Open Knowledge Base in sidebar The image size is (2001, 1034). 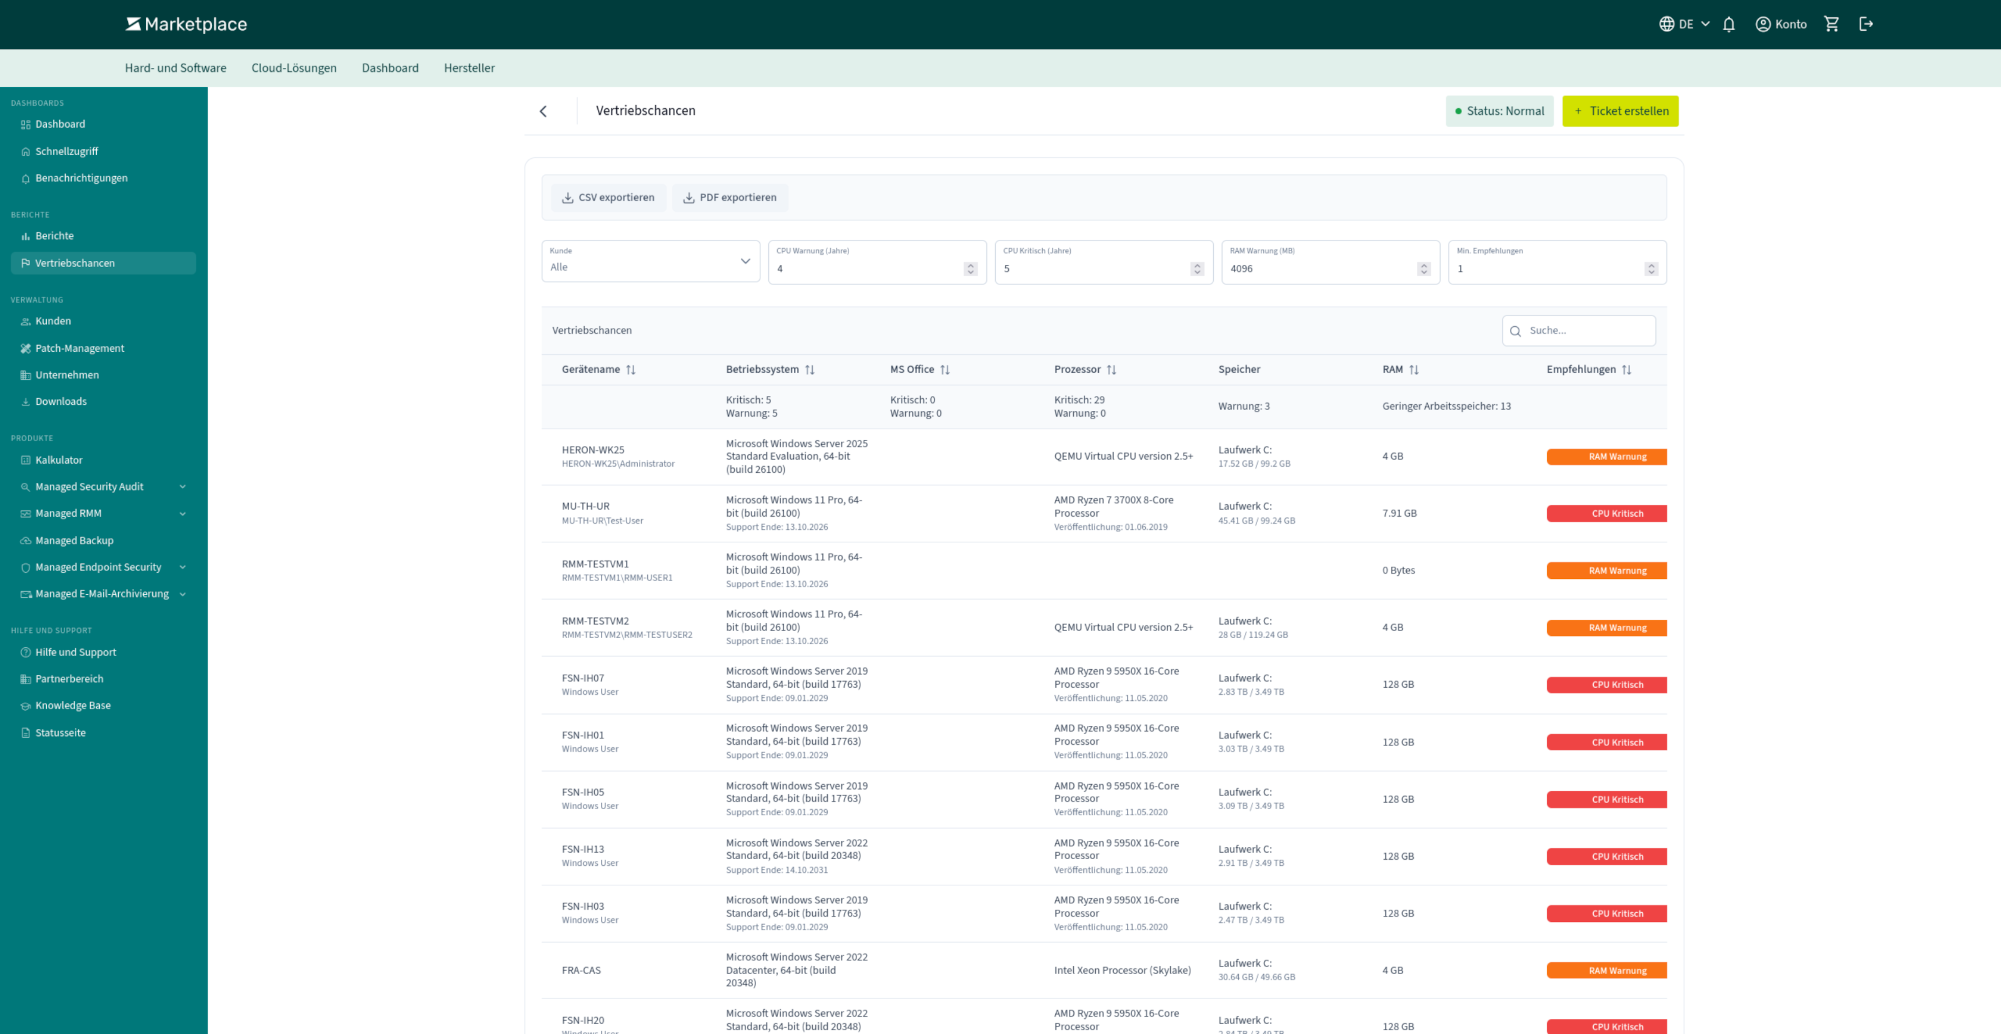(x=103, y=705)
